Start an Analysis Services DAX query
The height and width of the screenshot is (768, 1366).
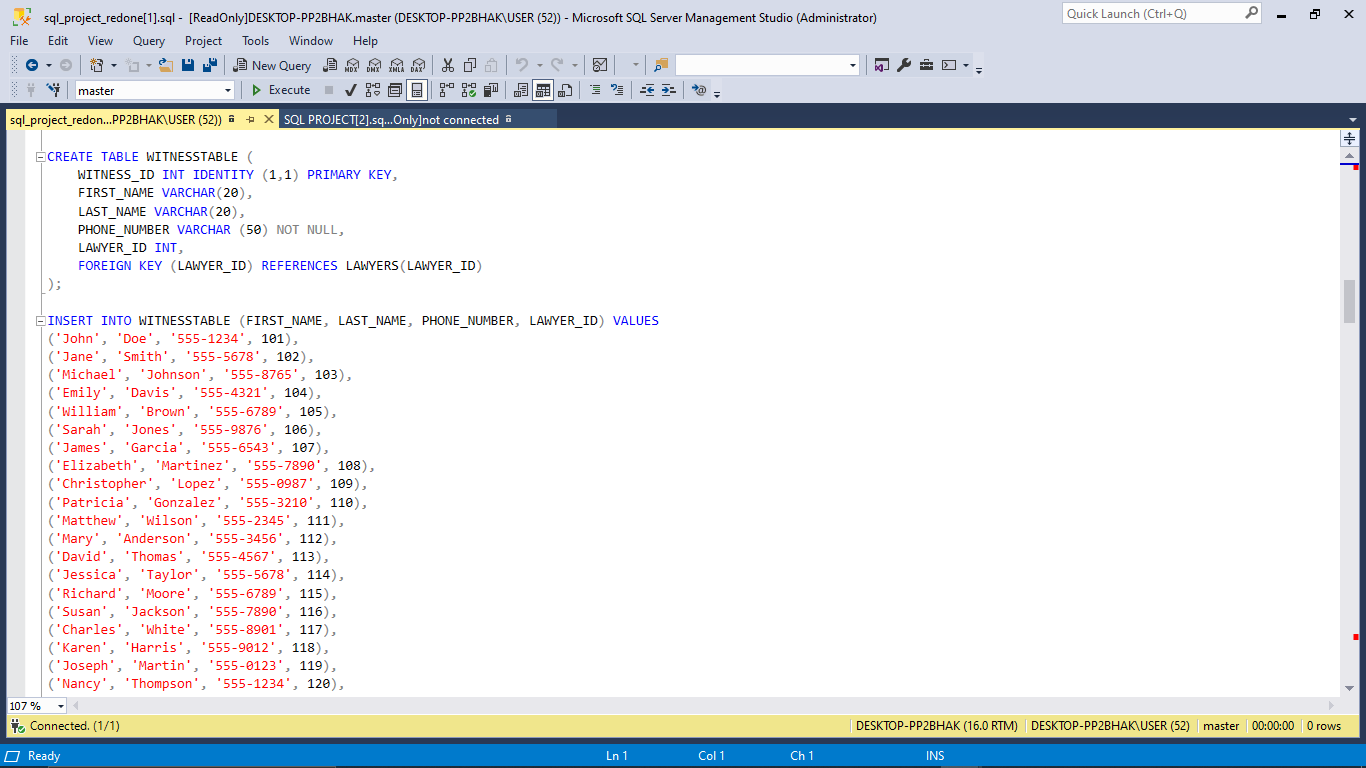418,65
